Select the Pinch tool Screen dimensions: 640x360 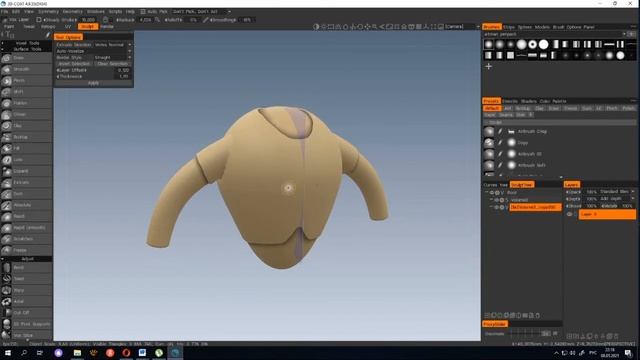(x=27, y=81)
